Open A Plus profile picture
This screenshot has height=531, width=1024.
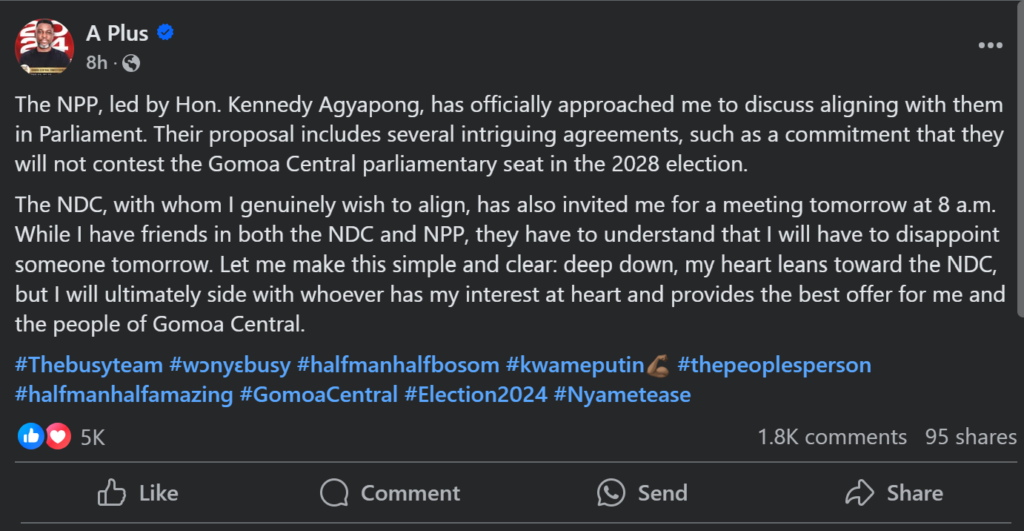pos(43,45)
